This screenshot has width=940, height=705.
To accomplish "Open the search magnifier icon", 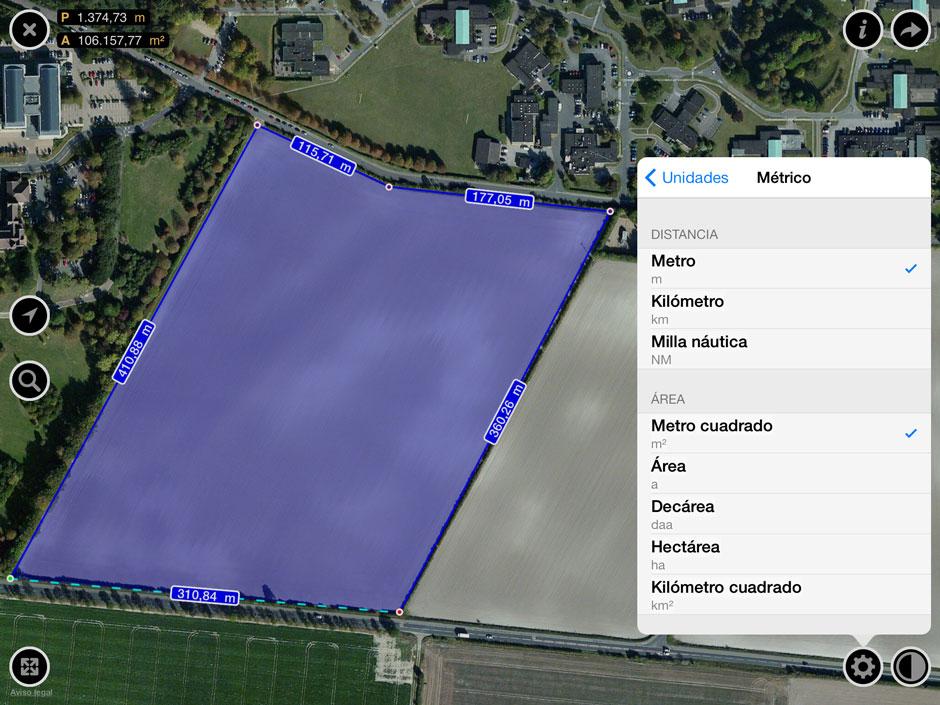I will click(x=30, y=381).
